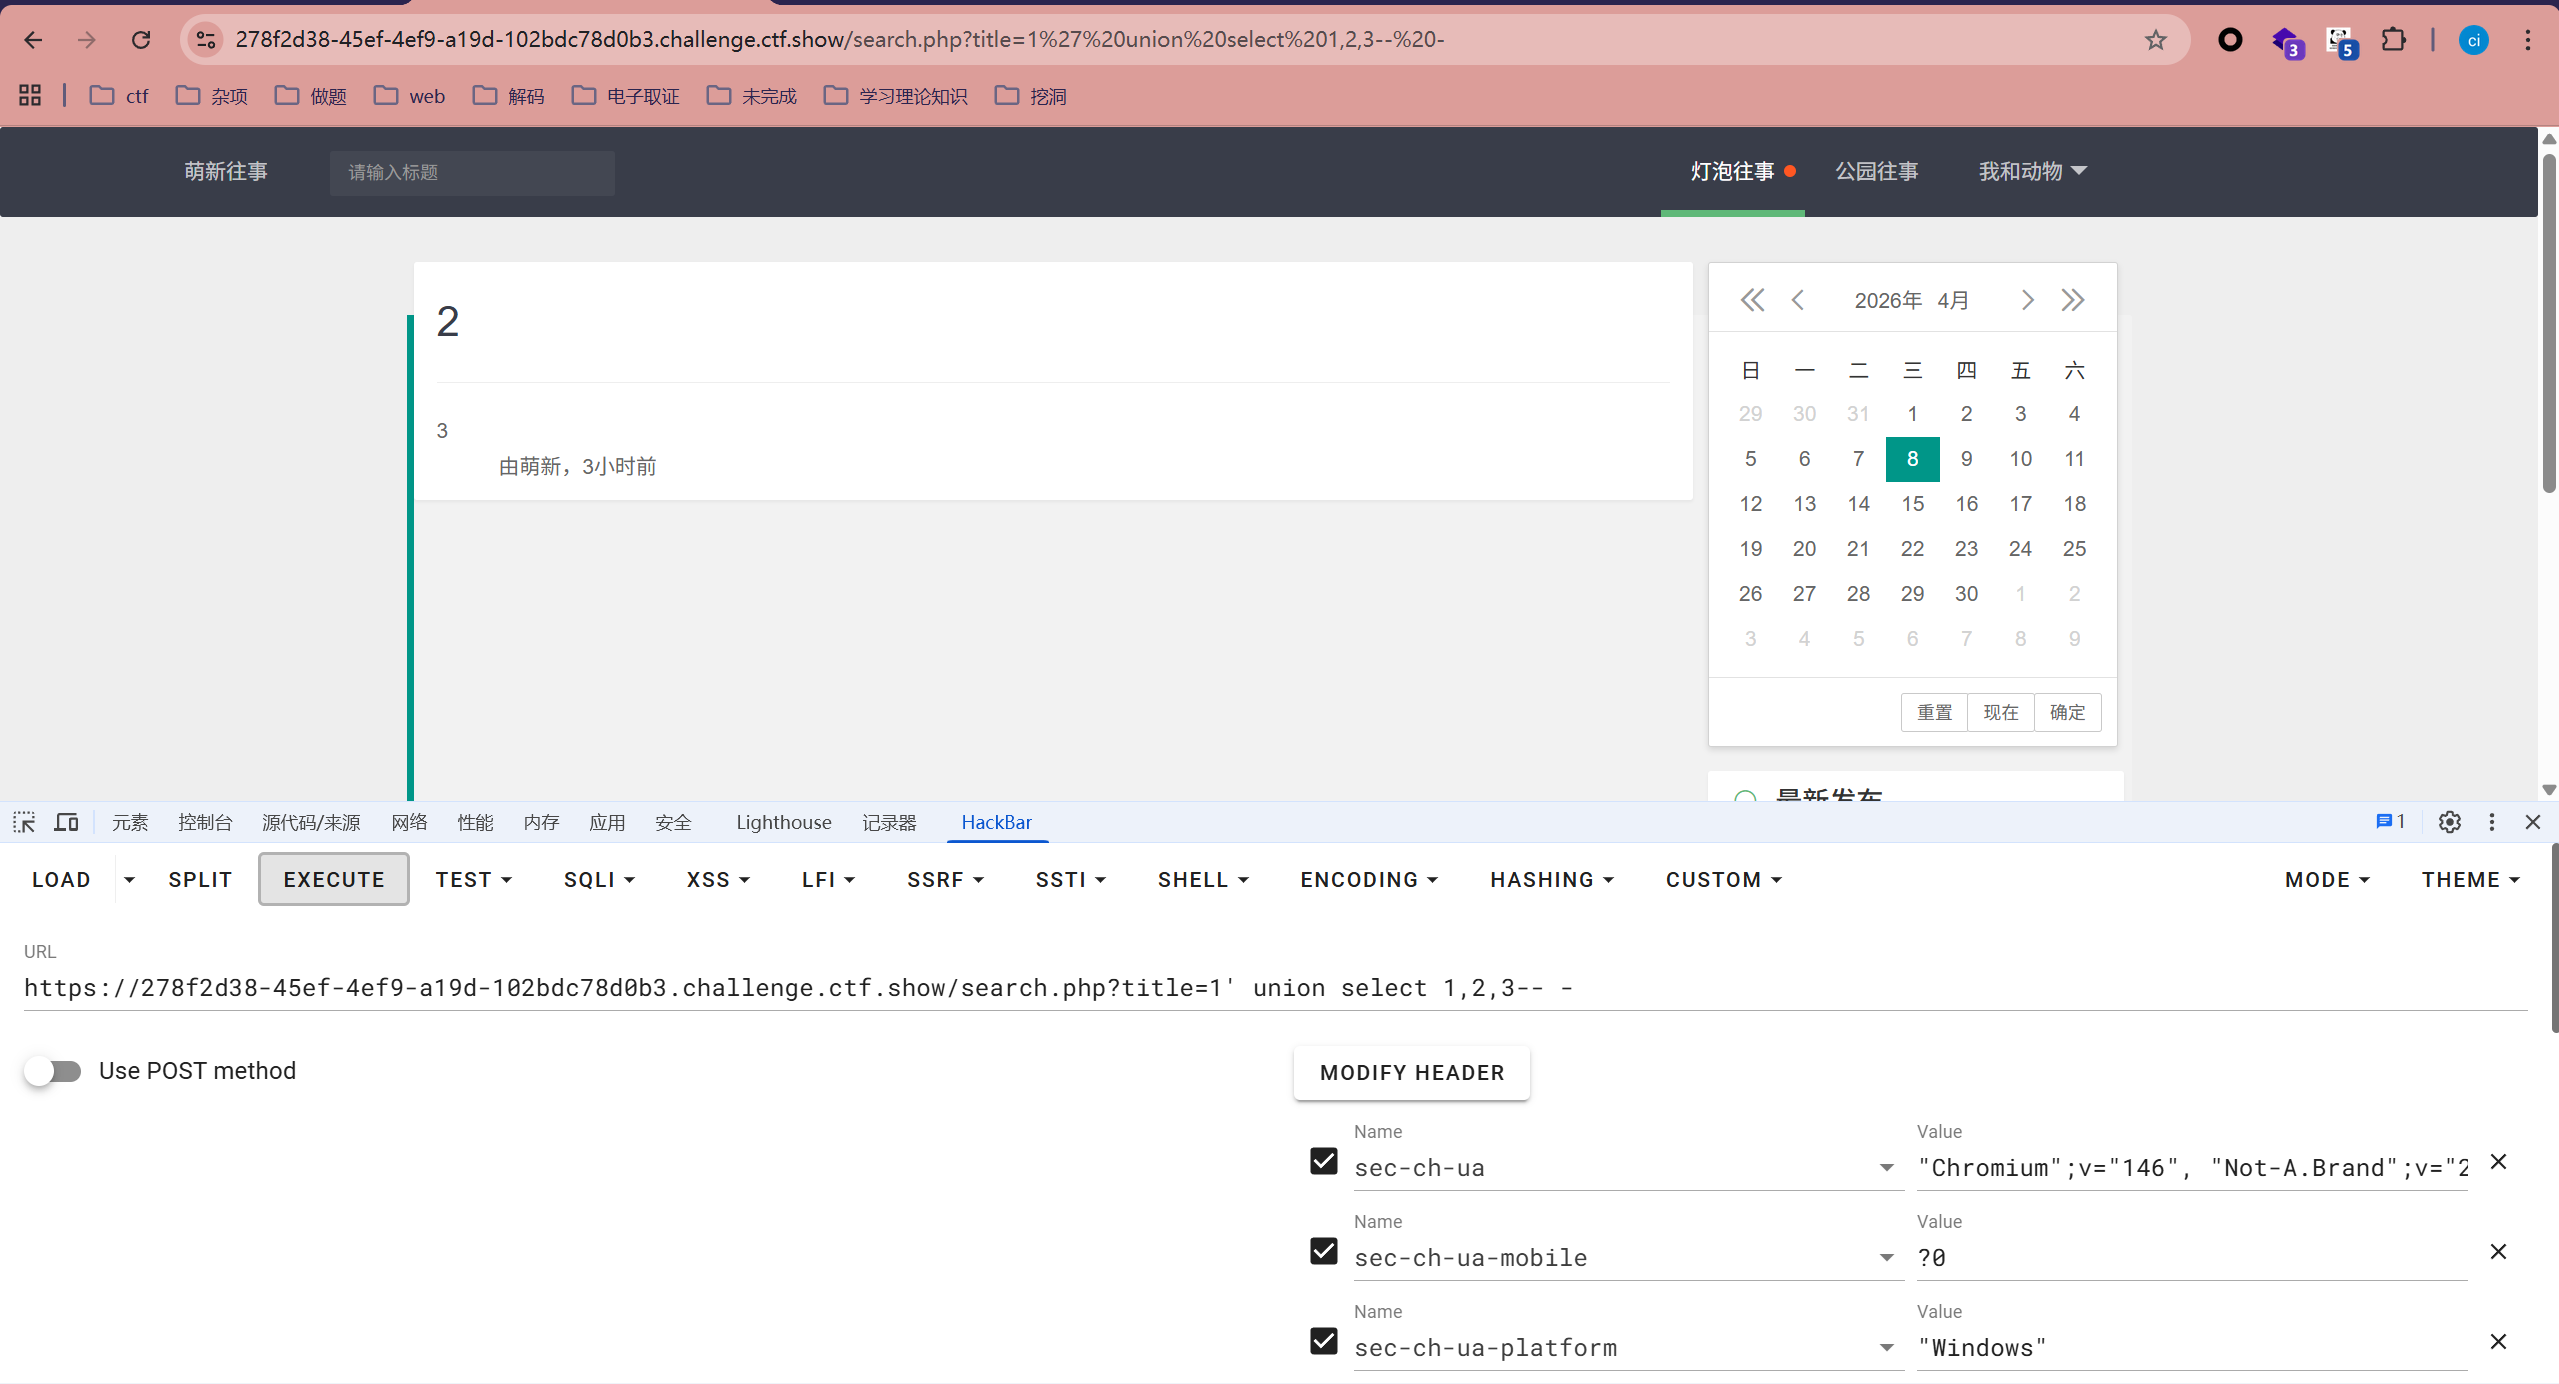Open the Chrome extensions puzzle icon
2559x1384 pixels.
click(x=2393, y=40)
